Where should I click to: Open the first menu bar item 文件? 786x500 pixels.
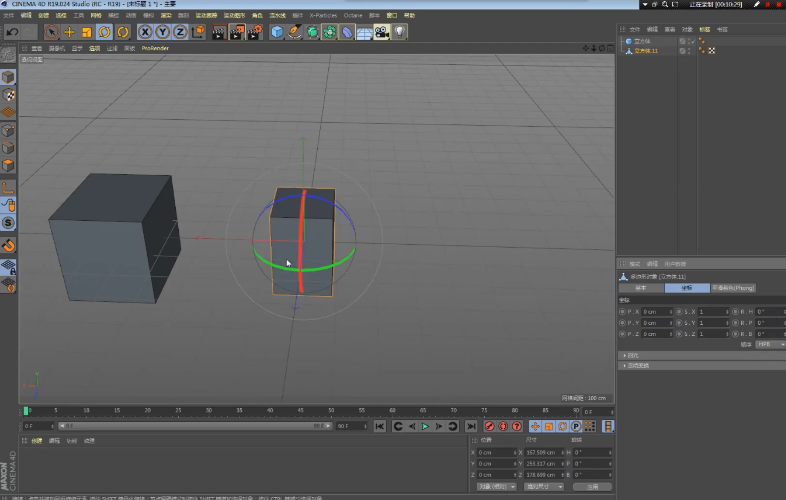(9, 16)
